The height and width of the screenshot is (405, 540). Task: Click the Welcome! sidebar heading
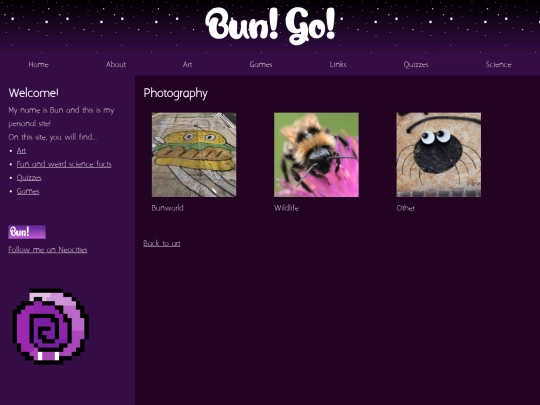point(33,93)
